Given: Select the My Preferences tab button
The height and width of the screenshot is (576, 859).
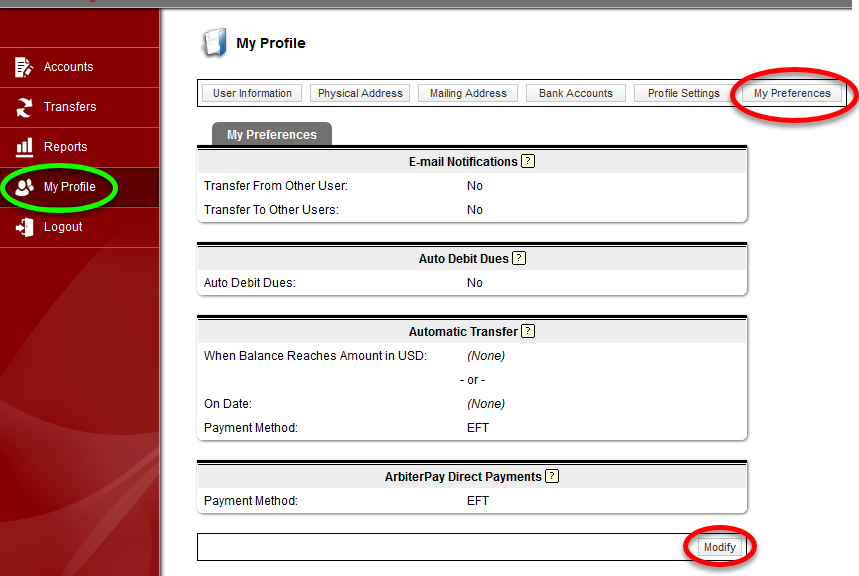Looking at the screenshot, I should (x=792, y=93).
